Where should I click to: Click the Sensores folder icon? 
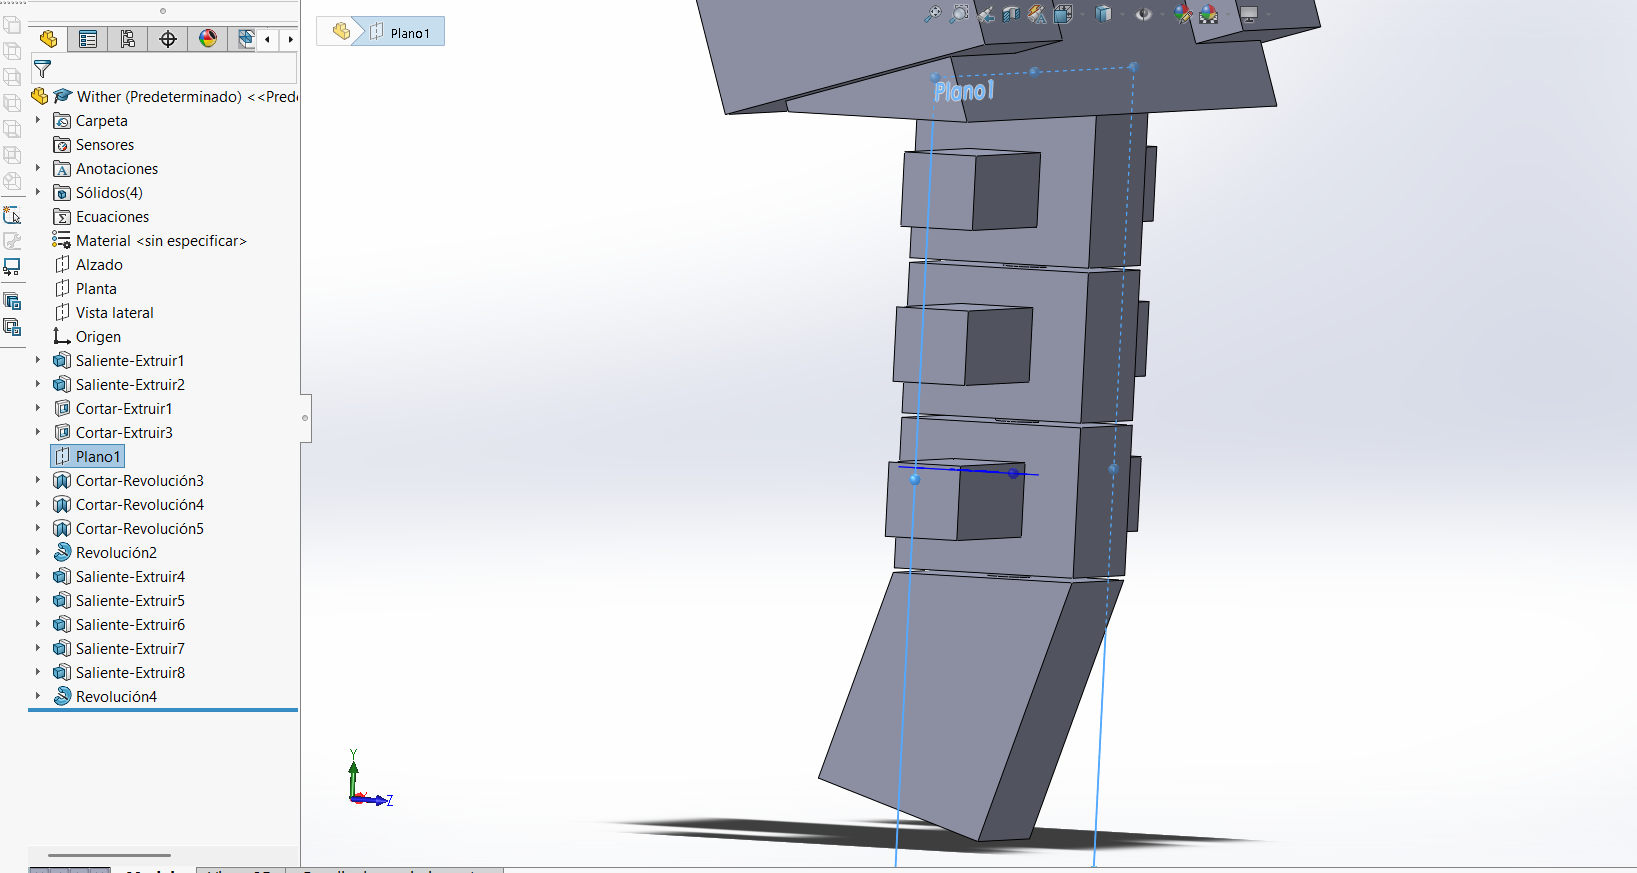[62, 145]
